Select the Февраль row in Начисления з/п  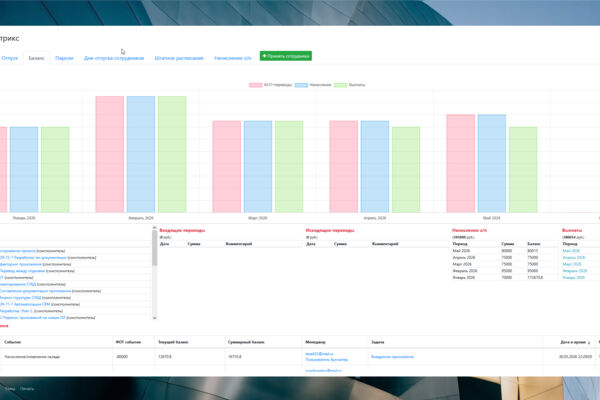(x=504, y=271)
